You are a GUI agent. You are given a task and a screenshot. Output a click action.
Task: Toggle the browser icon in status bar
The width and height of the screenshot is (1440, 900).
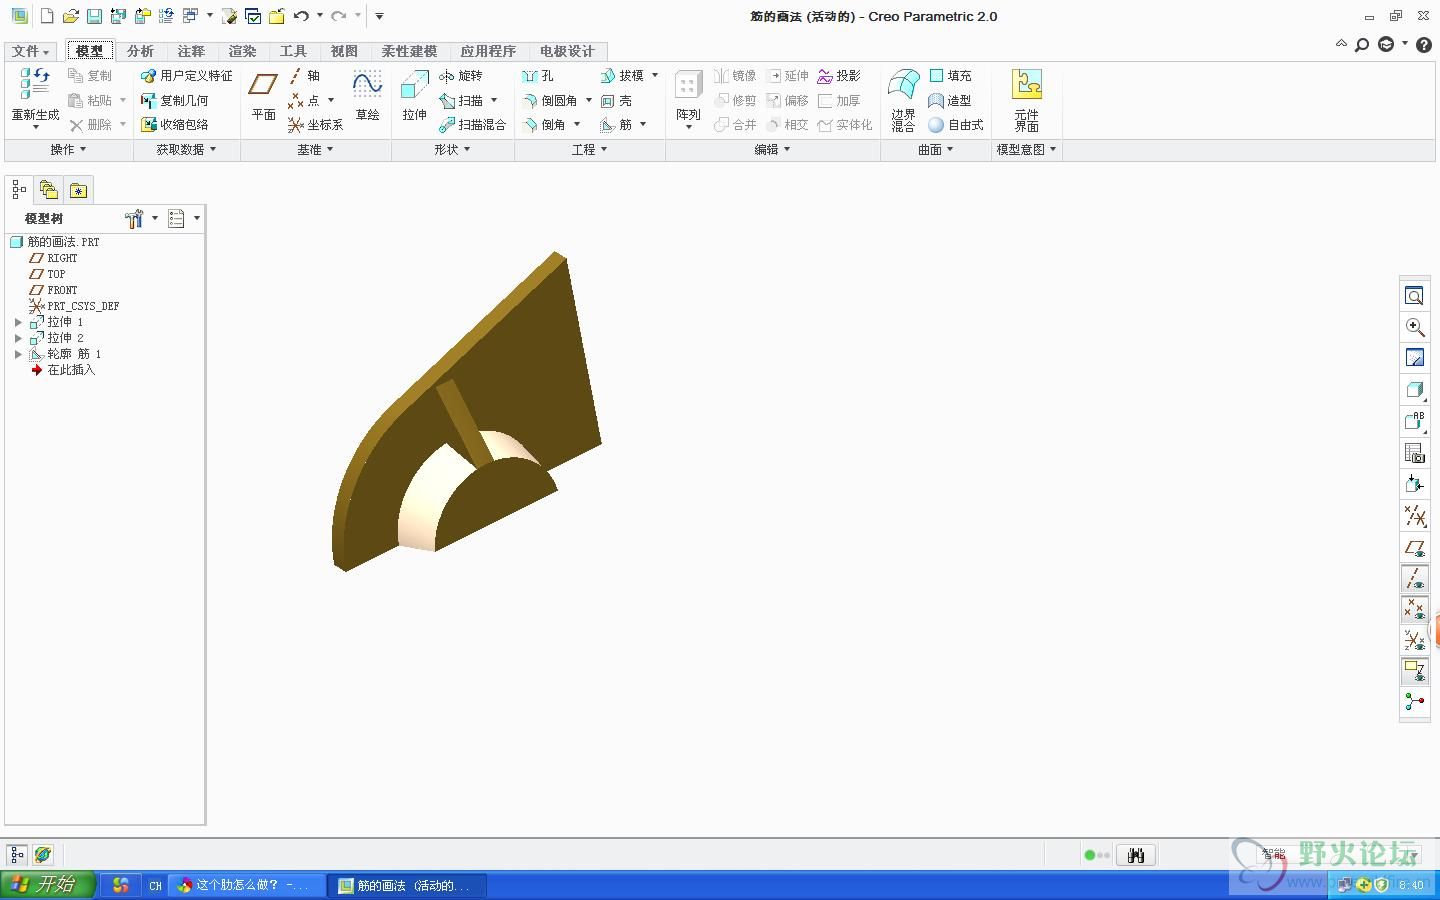click(x=42, y=855)
